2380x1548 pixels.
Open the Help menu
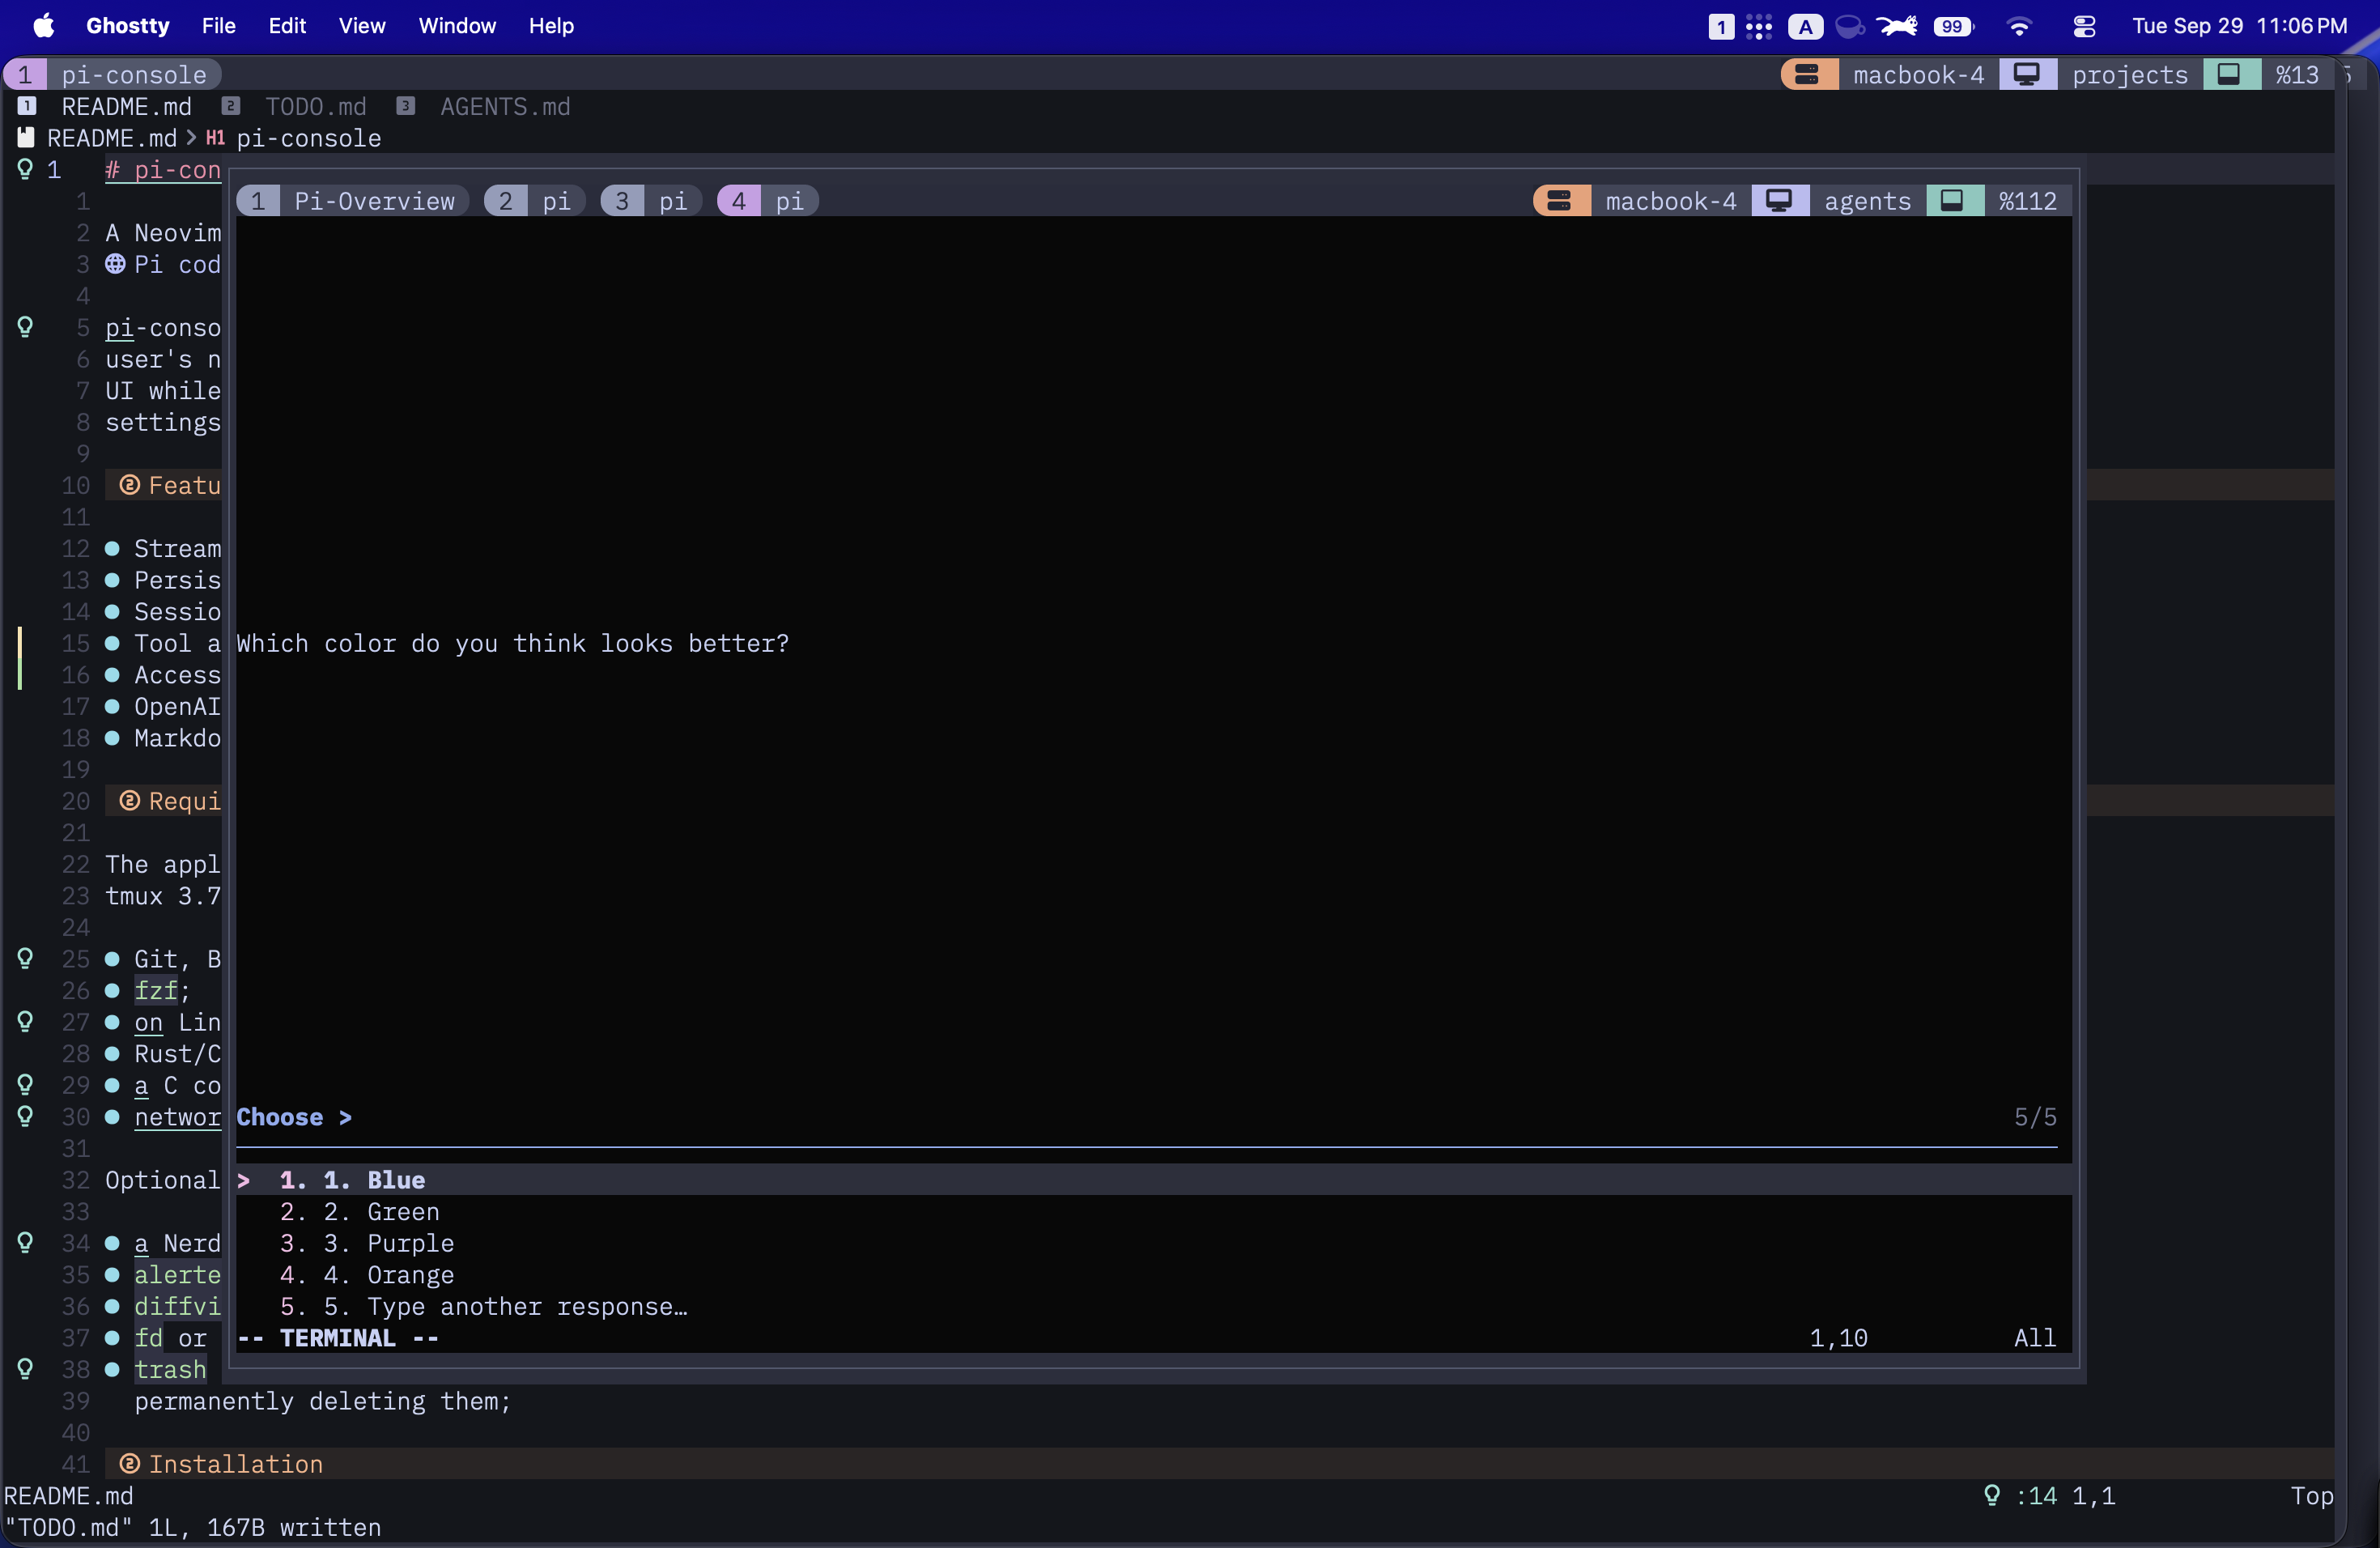[551, 26]
